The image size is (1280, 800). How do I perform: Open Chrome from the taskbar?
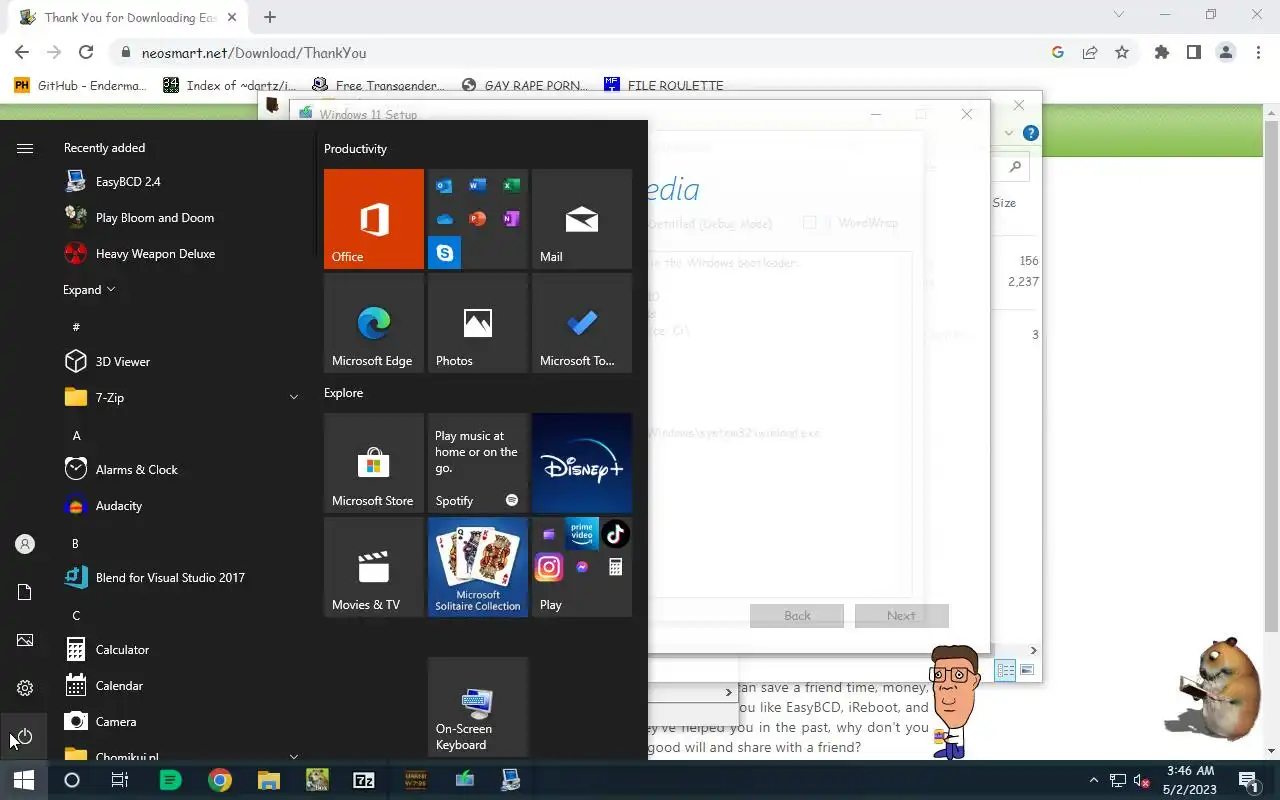coord(220,780)
